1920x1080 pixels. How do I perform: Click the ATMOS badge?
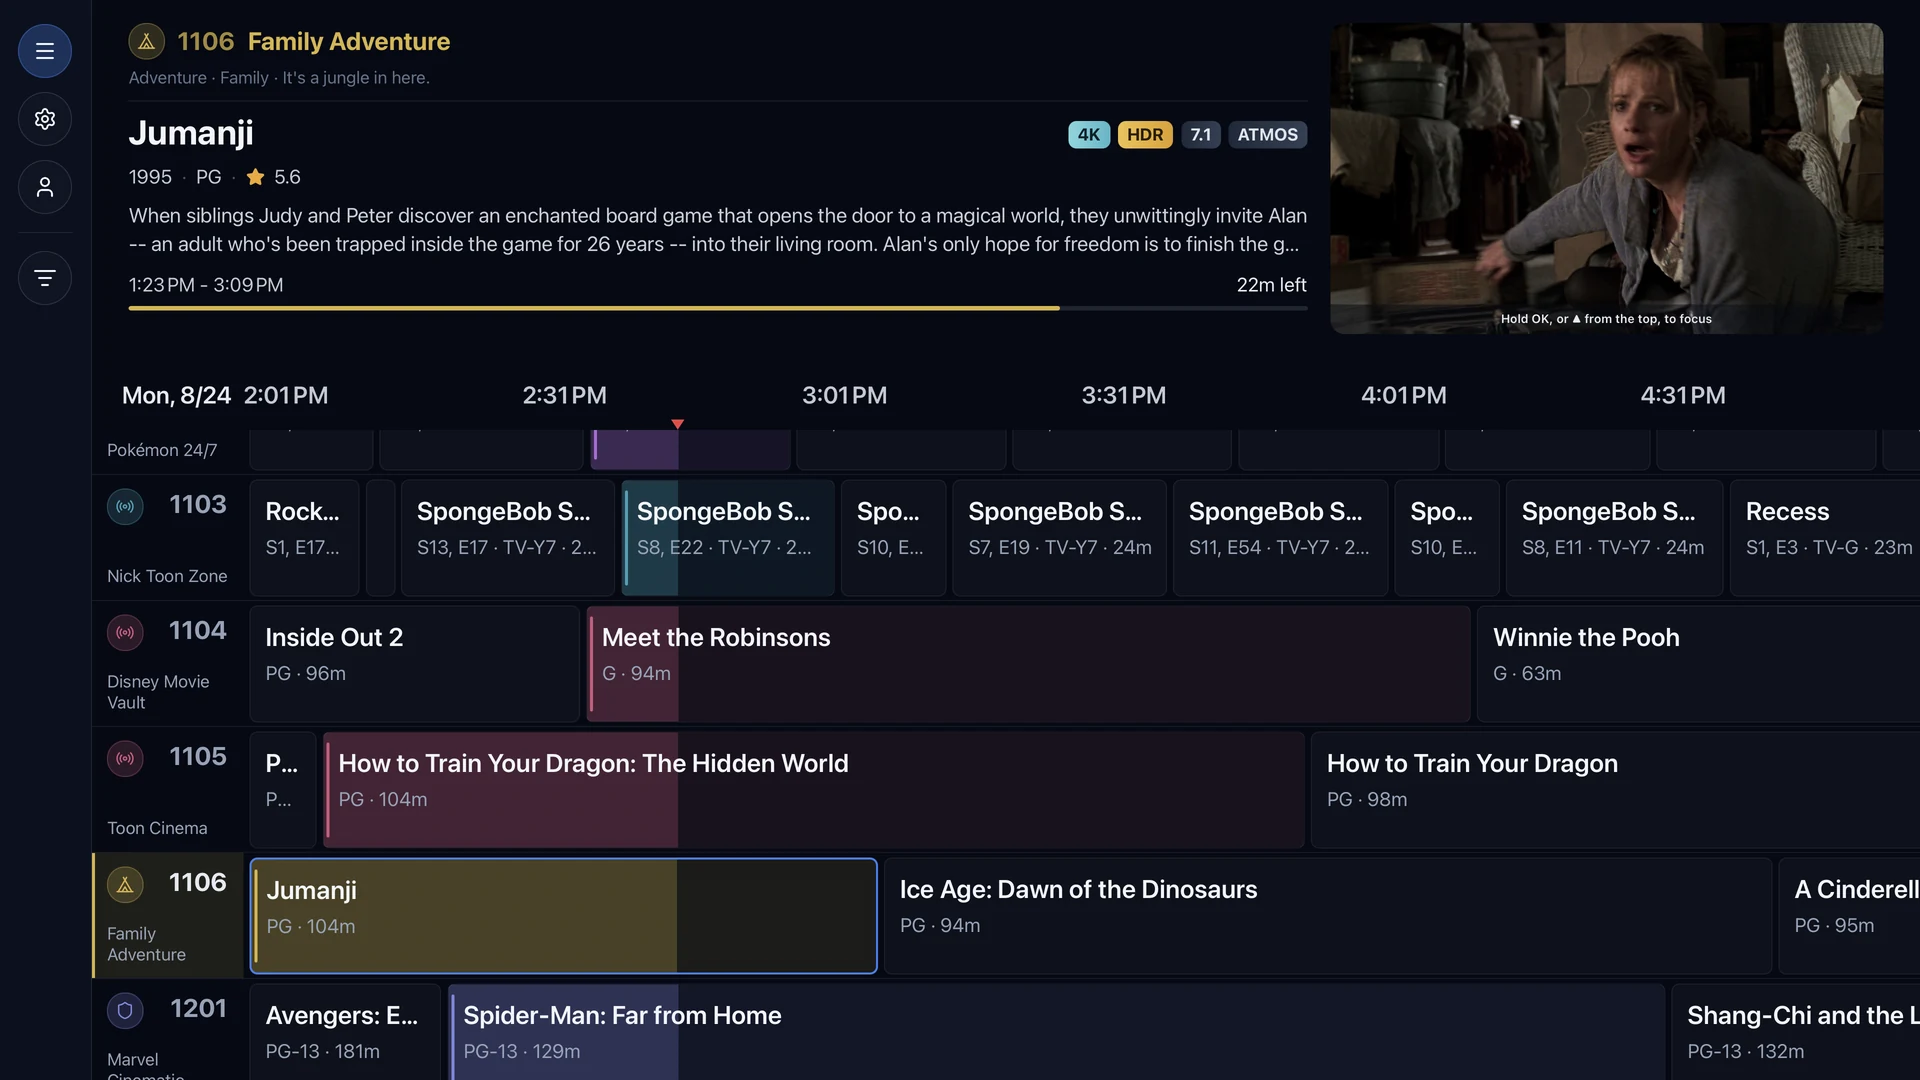click(1268, 135)
